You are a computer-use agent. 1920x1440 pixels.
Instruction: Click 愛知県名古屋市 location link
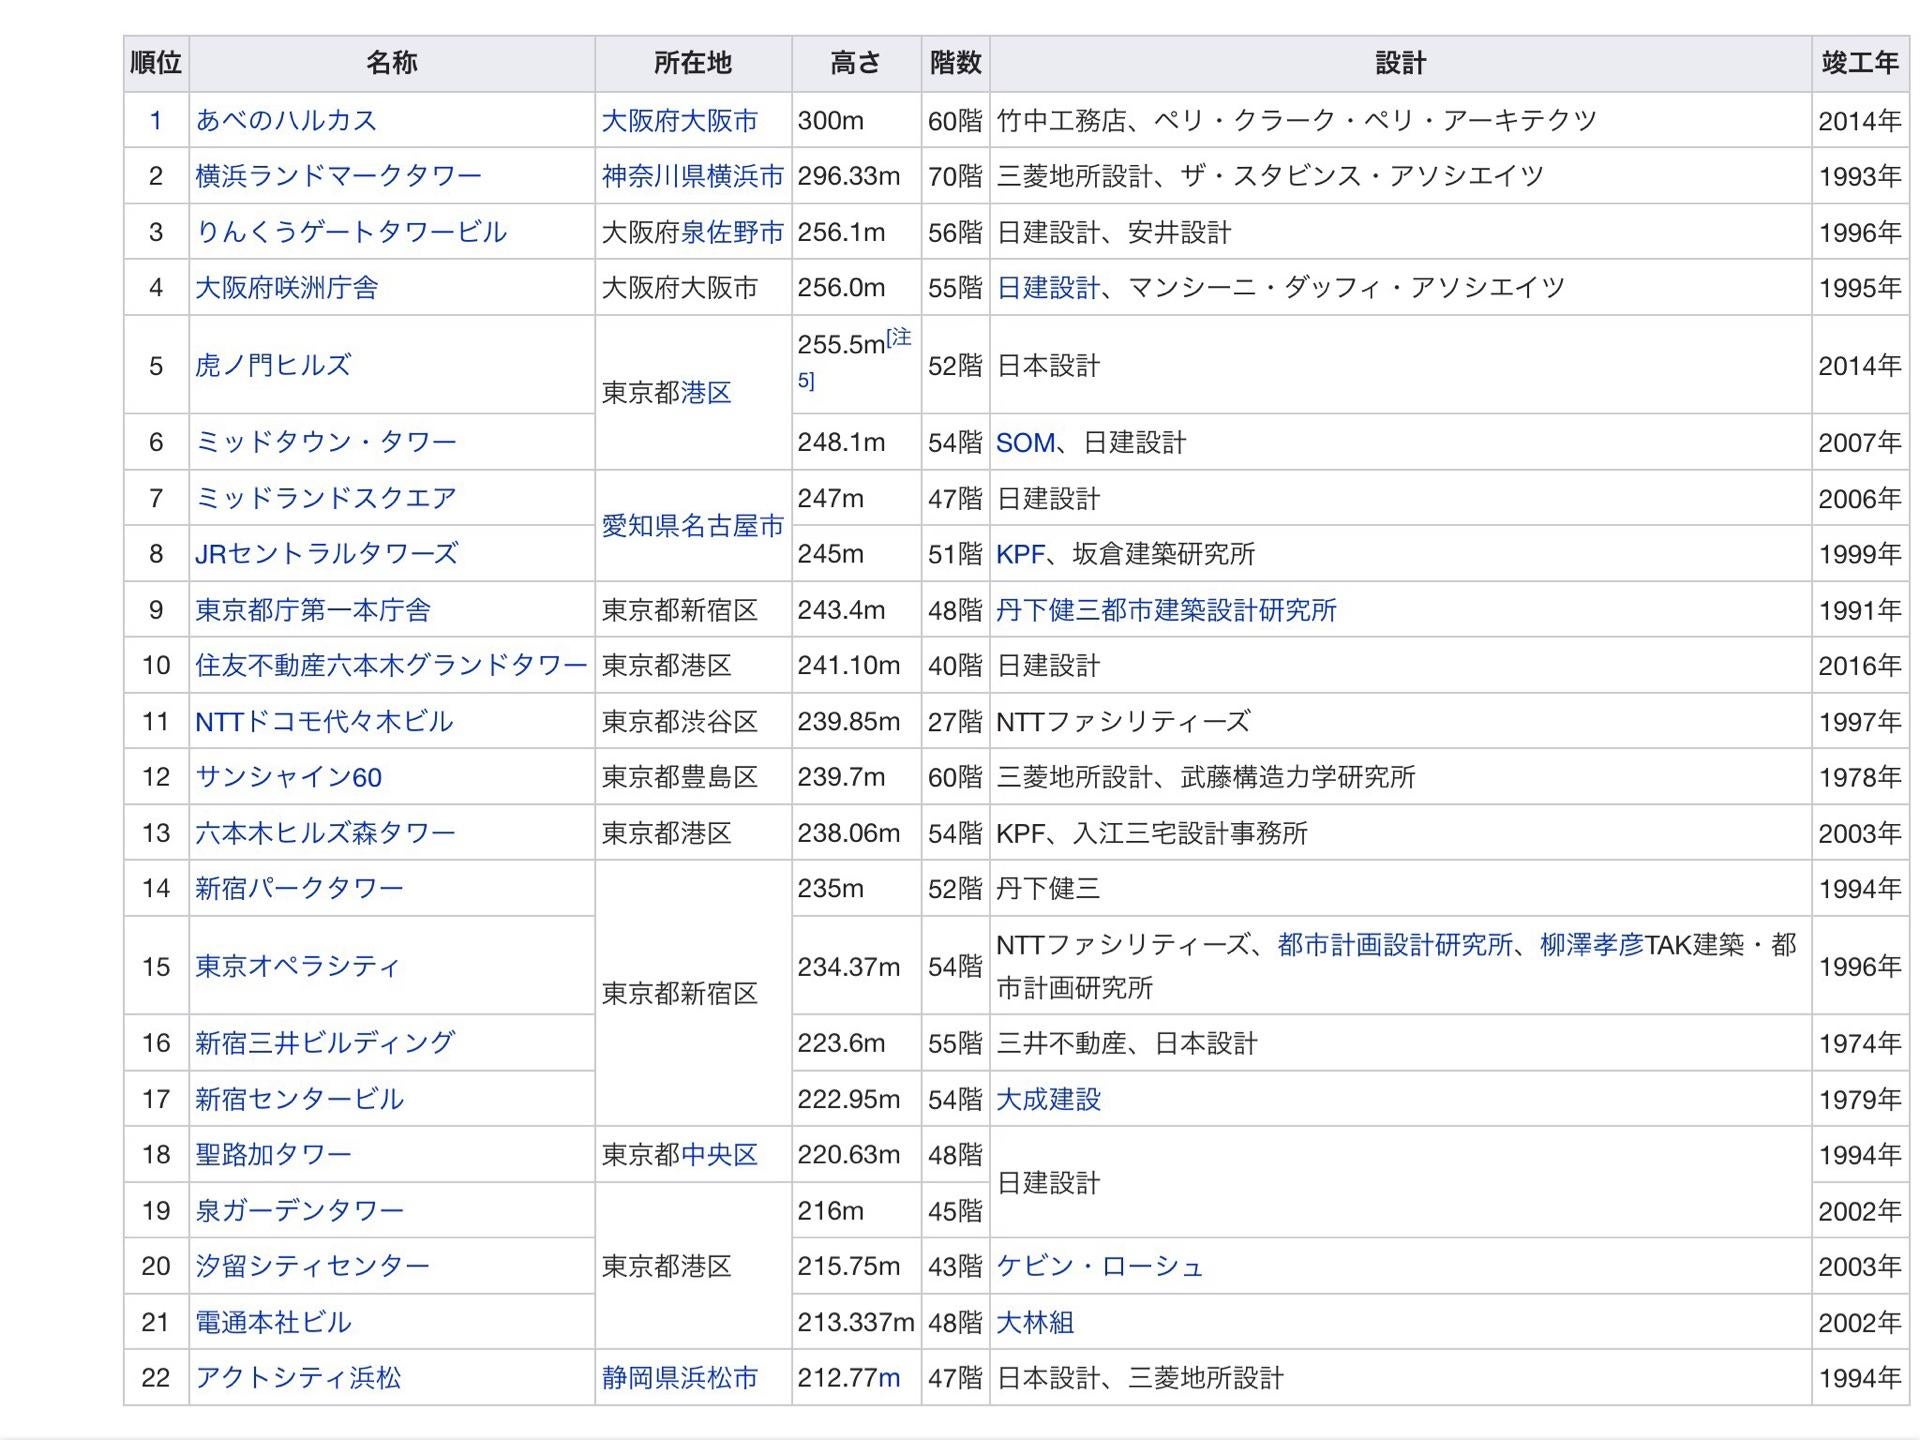692,526
